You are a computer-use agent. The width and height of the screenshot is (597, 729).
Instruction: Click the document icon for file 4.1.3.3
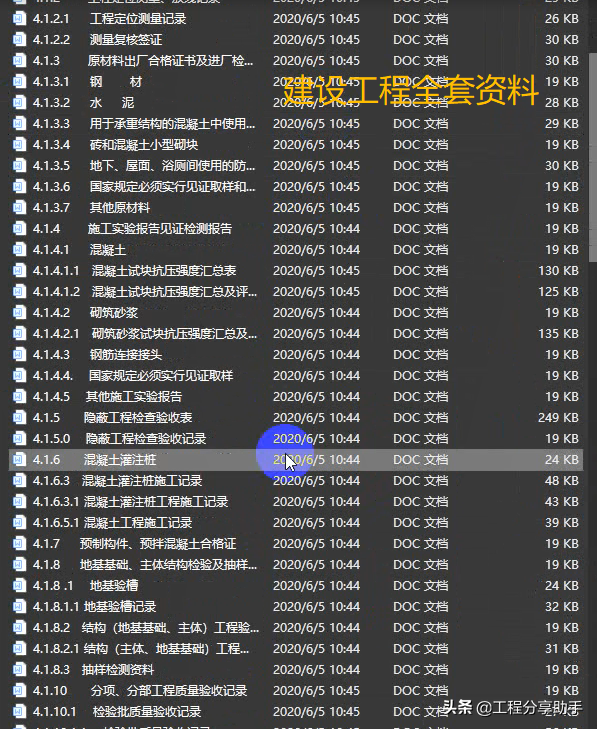(x=19, y=124)
